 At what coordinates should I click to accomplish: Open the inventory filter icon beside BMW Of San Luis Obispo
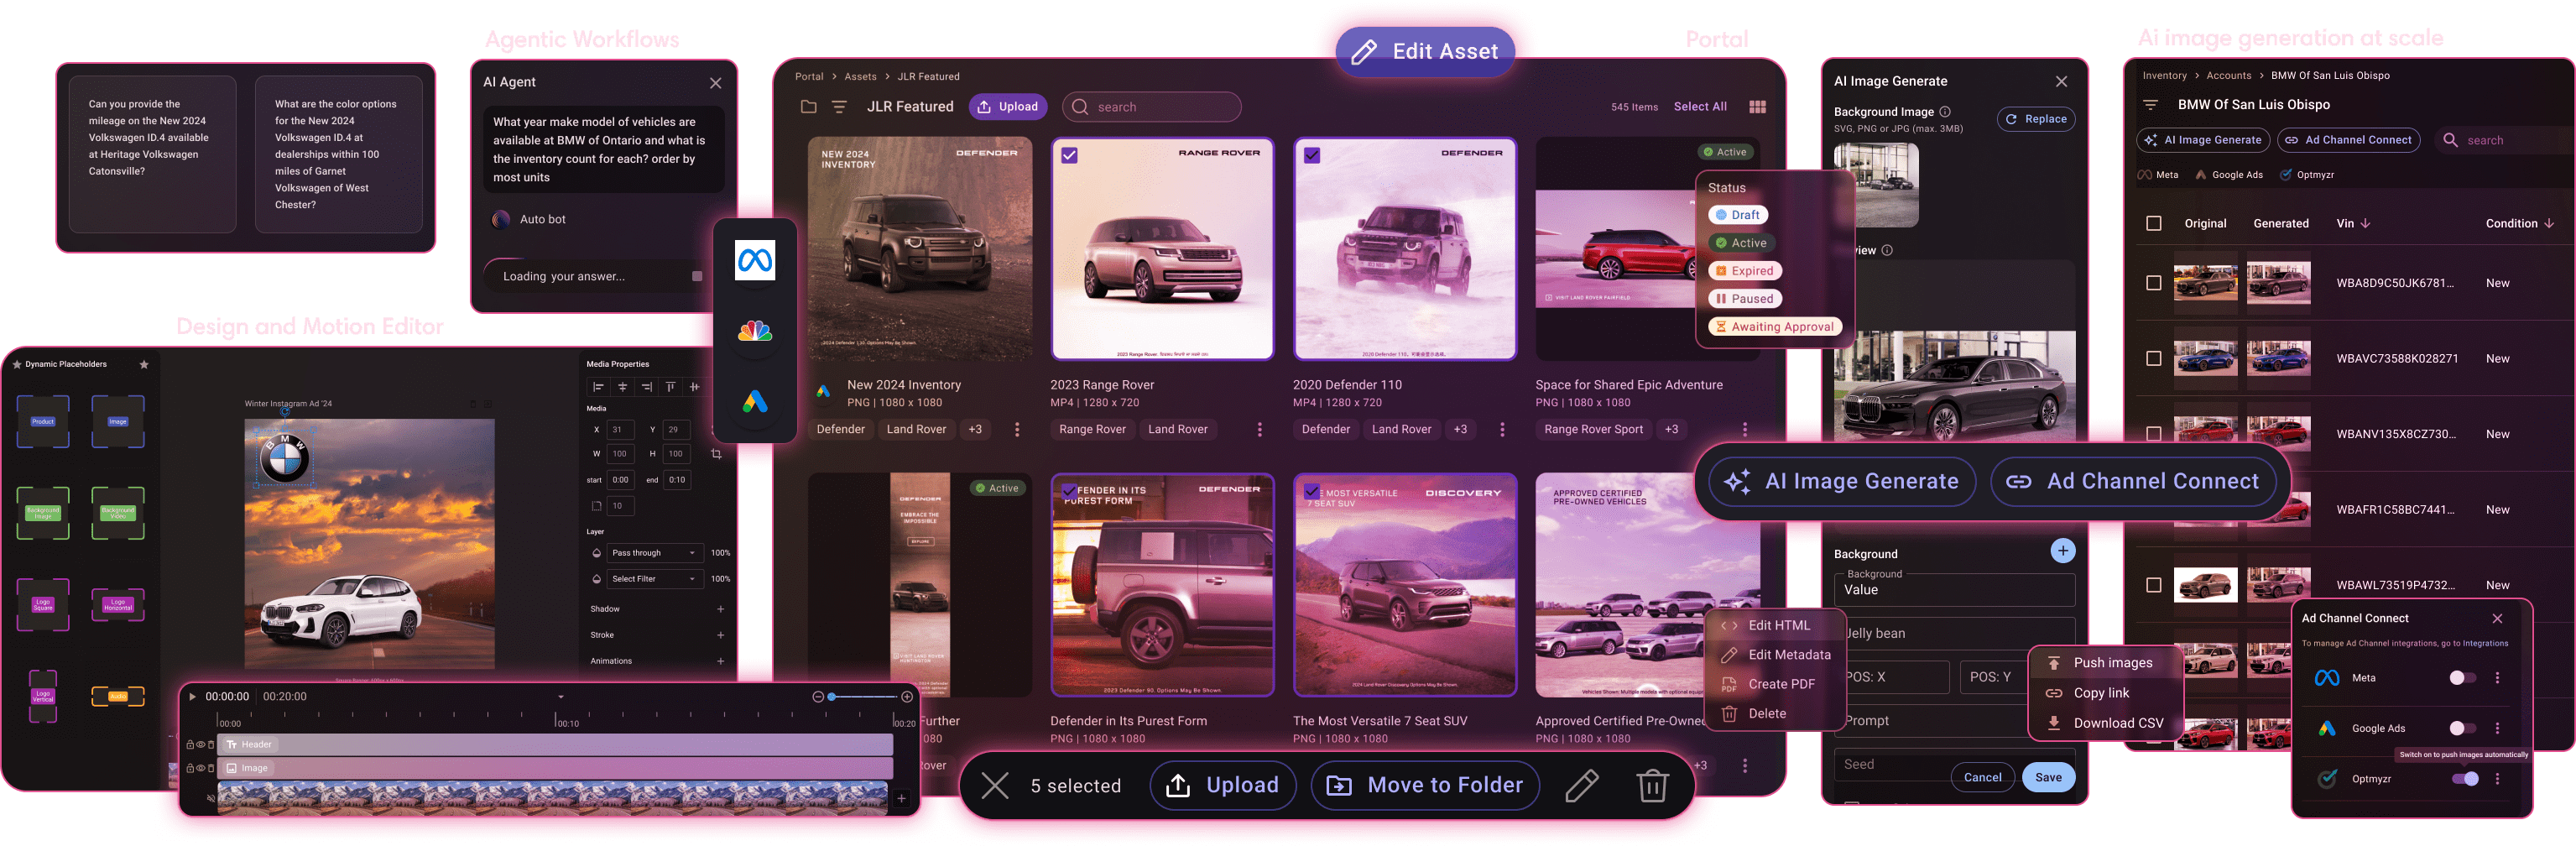pos(2151,105)
